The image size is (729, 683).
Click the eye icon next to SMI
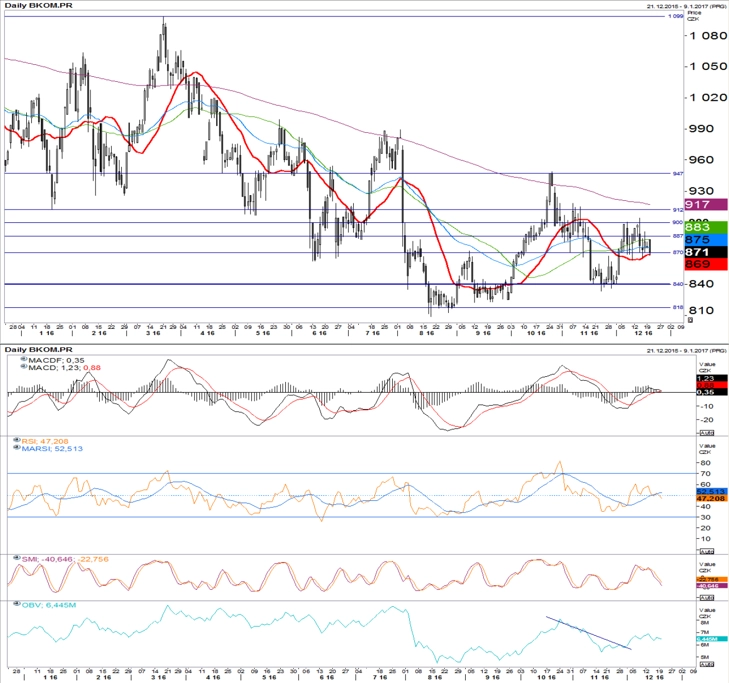coord(17,558)
